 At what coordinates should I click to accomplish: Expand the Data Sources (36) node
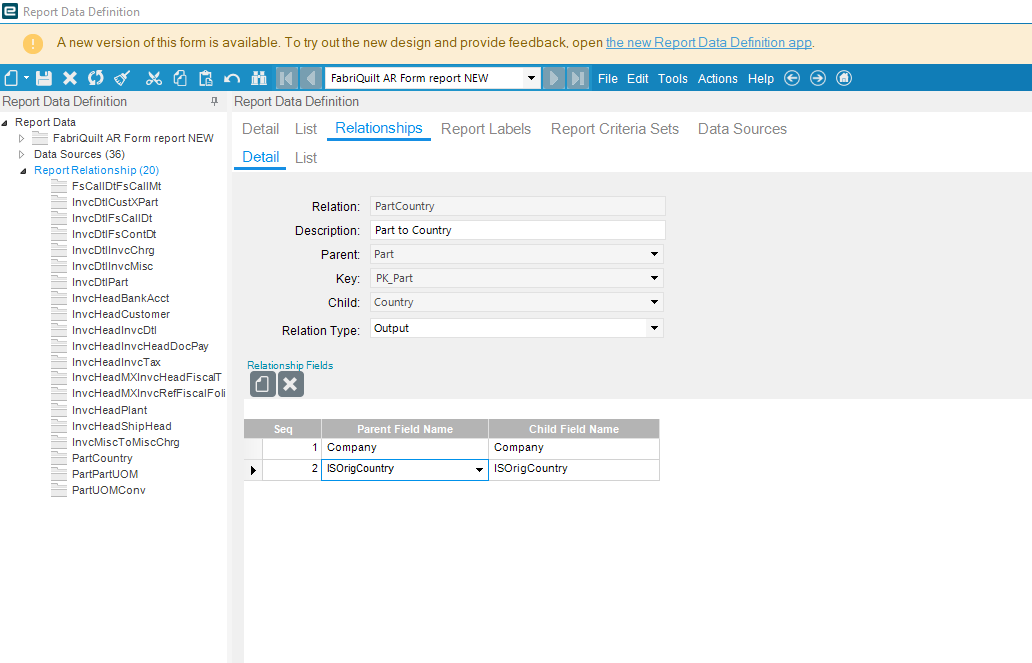click(x=21, y=154)
